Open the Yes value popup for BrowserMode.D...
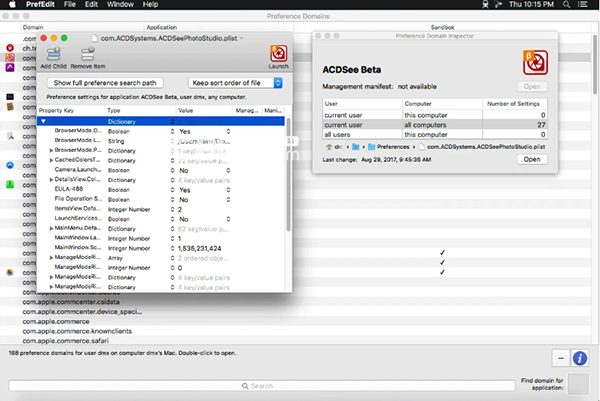Image resolution: width=600 pixels, height=401 pixels. point(228,131)
